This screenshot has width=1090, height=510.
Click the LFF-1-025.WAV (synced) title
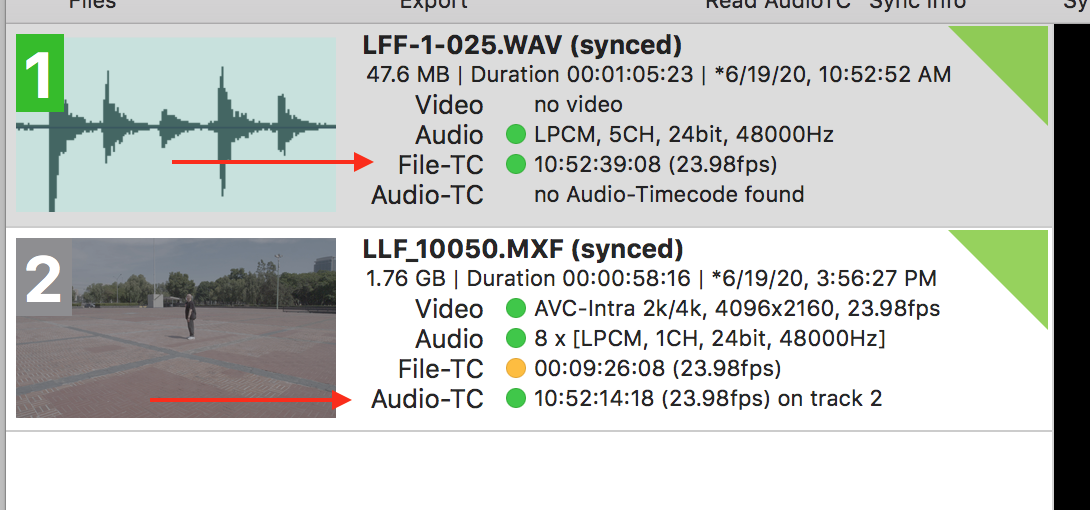[522, 46]
